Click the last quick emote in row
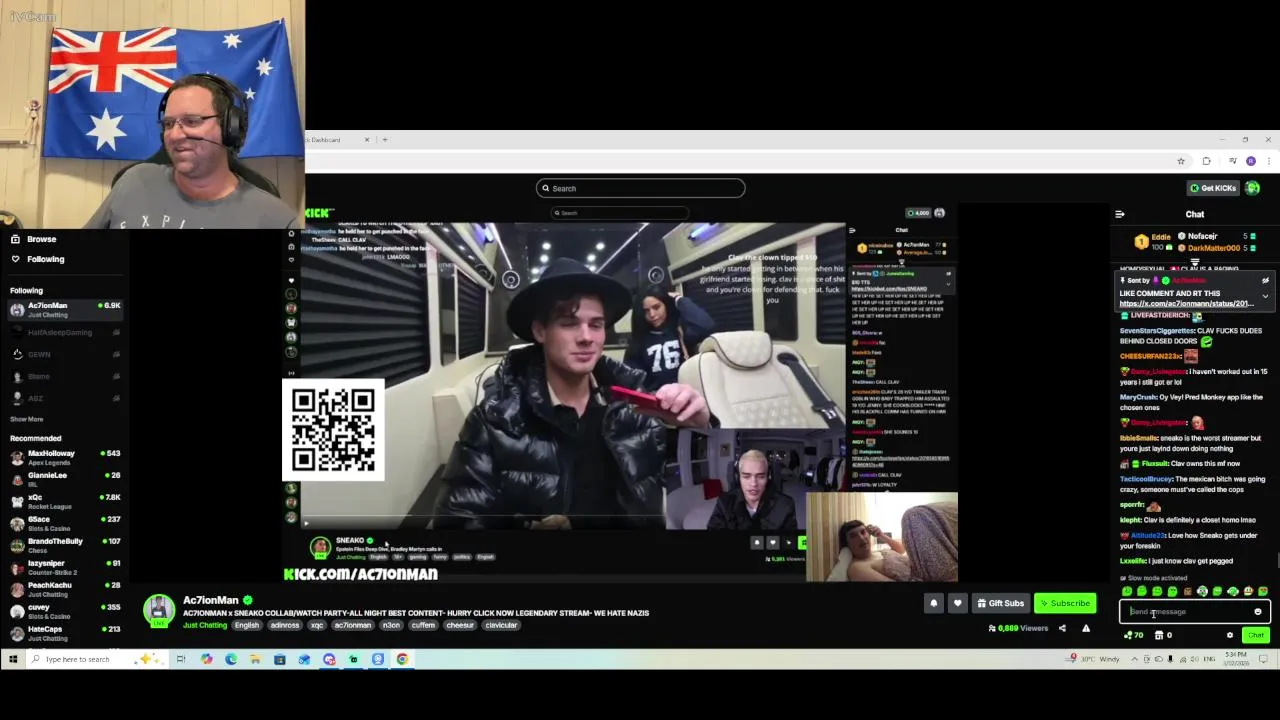The height and width of the screenshot is (720, 1280). click(x=1263, y=592)
